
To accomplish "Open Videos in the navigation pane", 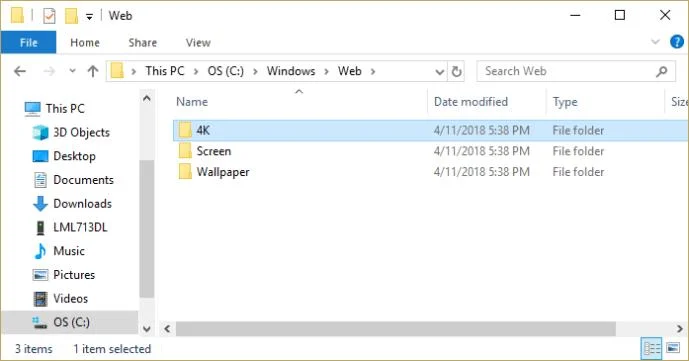I will [x=70, y=298].
